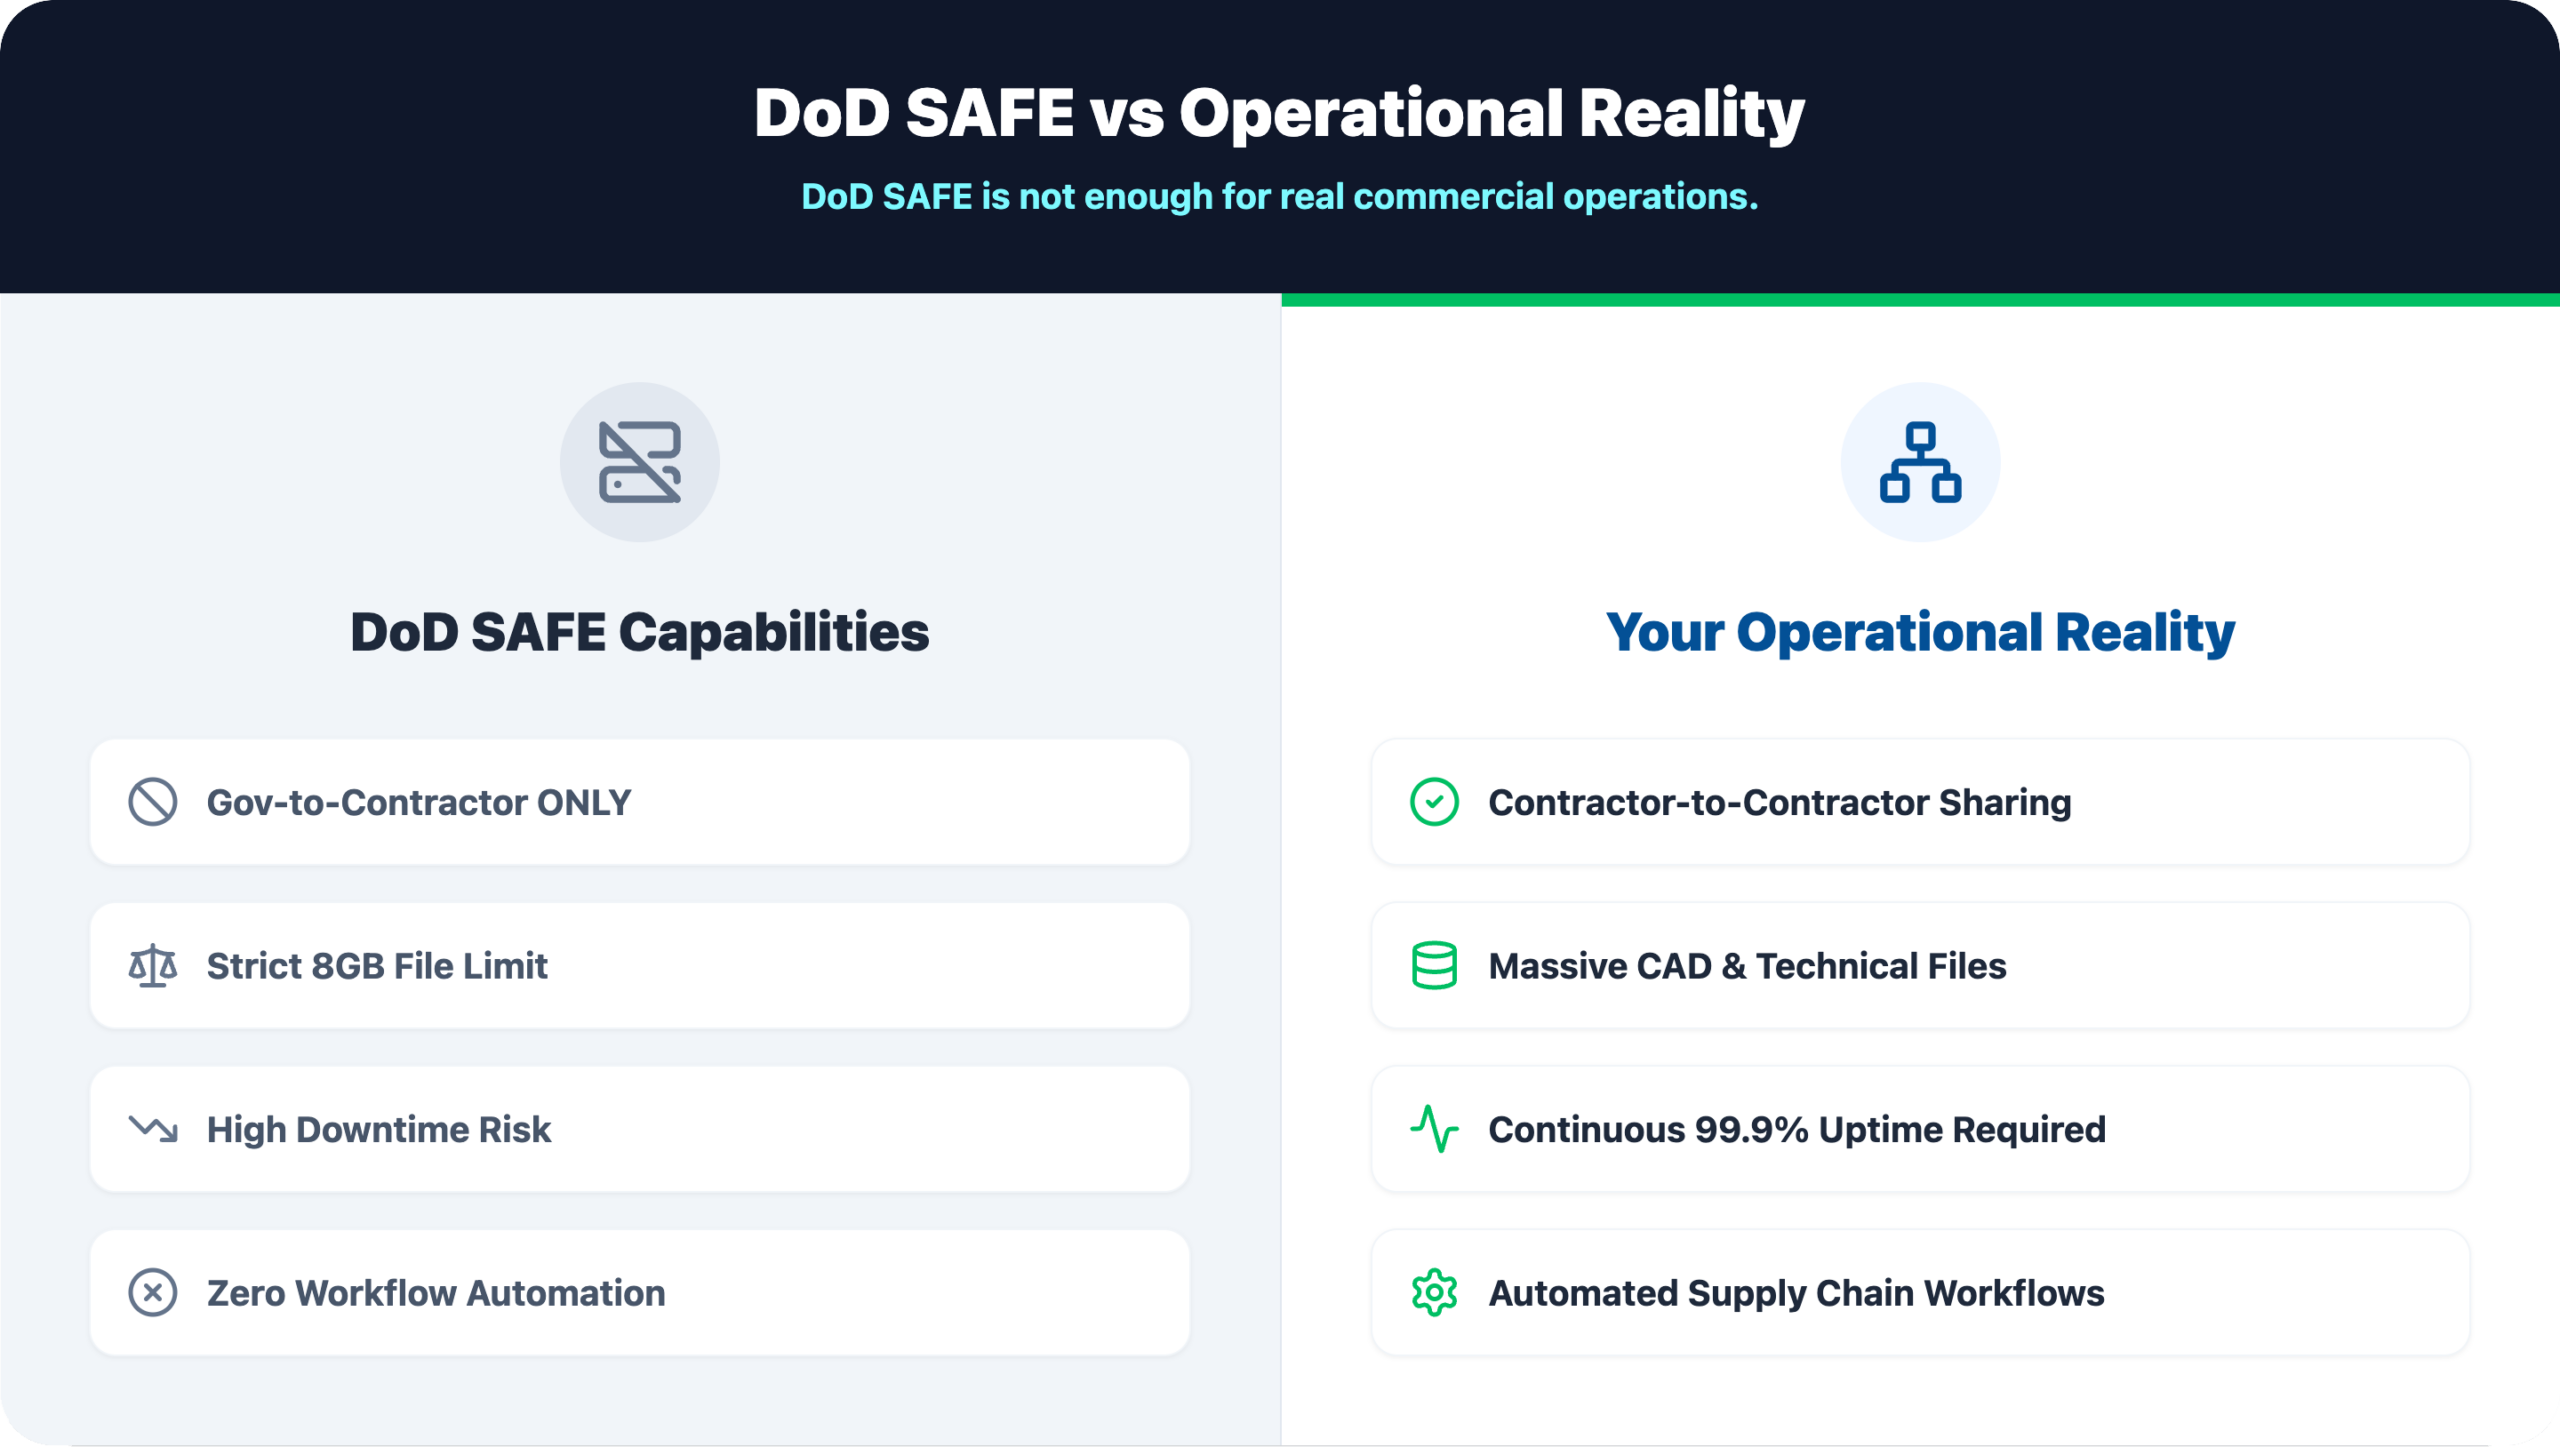Click the network hierarchy icon

coord(1919,462)
